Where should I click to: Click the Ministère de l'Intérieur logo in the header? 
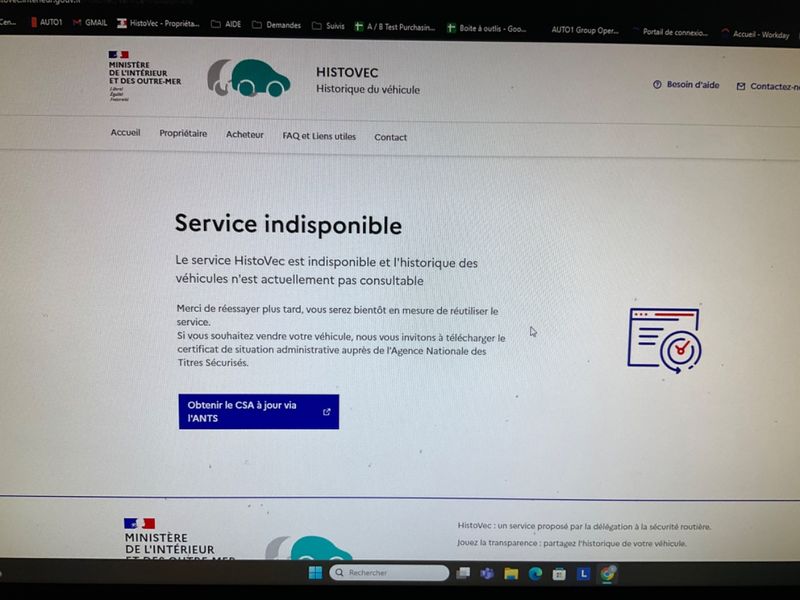(144, 75)
